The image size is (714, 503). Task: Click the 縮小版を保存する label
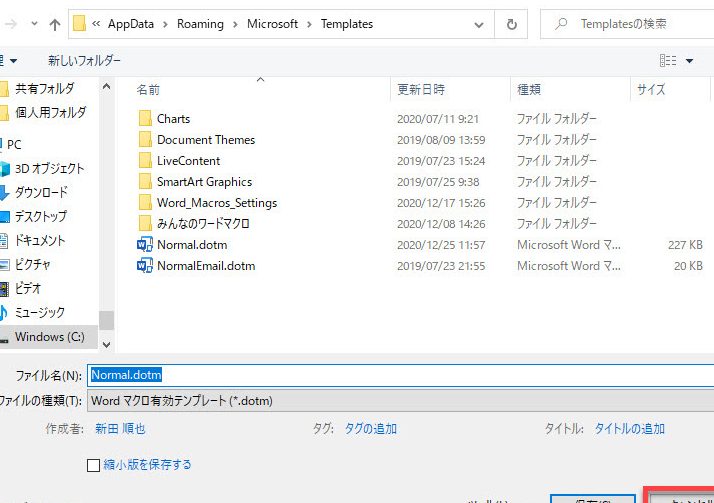click(147, 465)
